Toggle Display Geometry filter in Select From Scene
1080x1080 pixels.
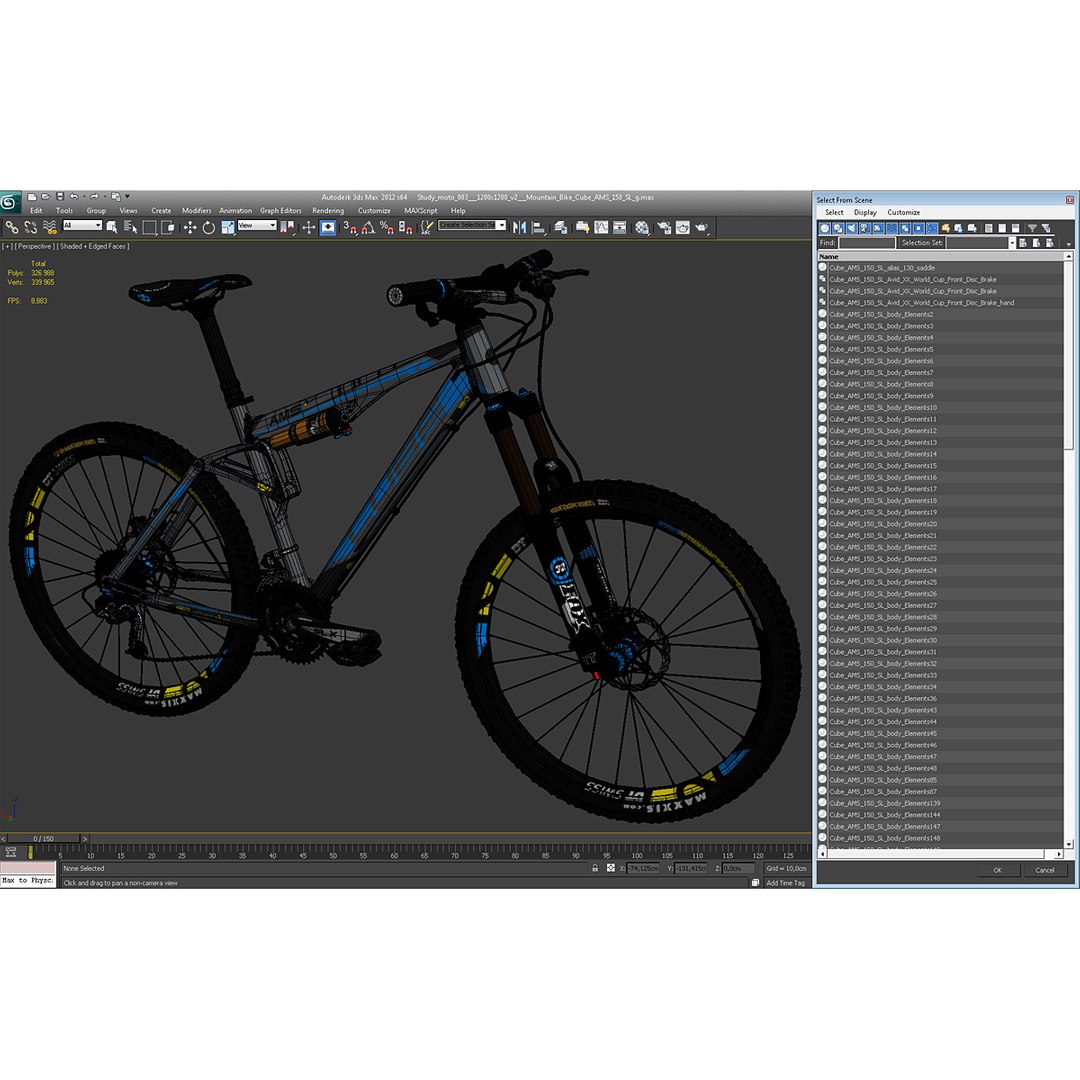[x=824, y=228]
